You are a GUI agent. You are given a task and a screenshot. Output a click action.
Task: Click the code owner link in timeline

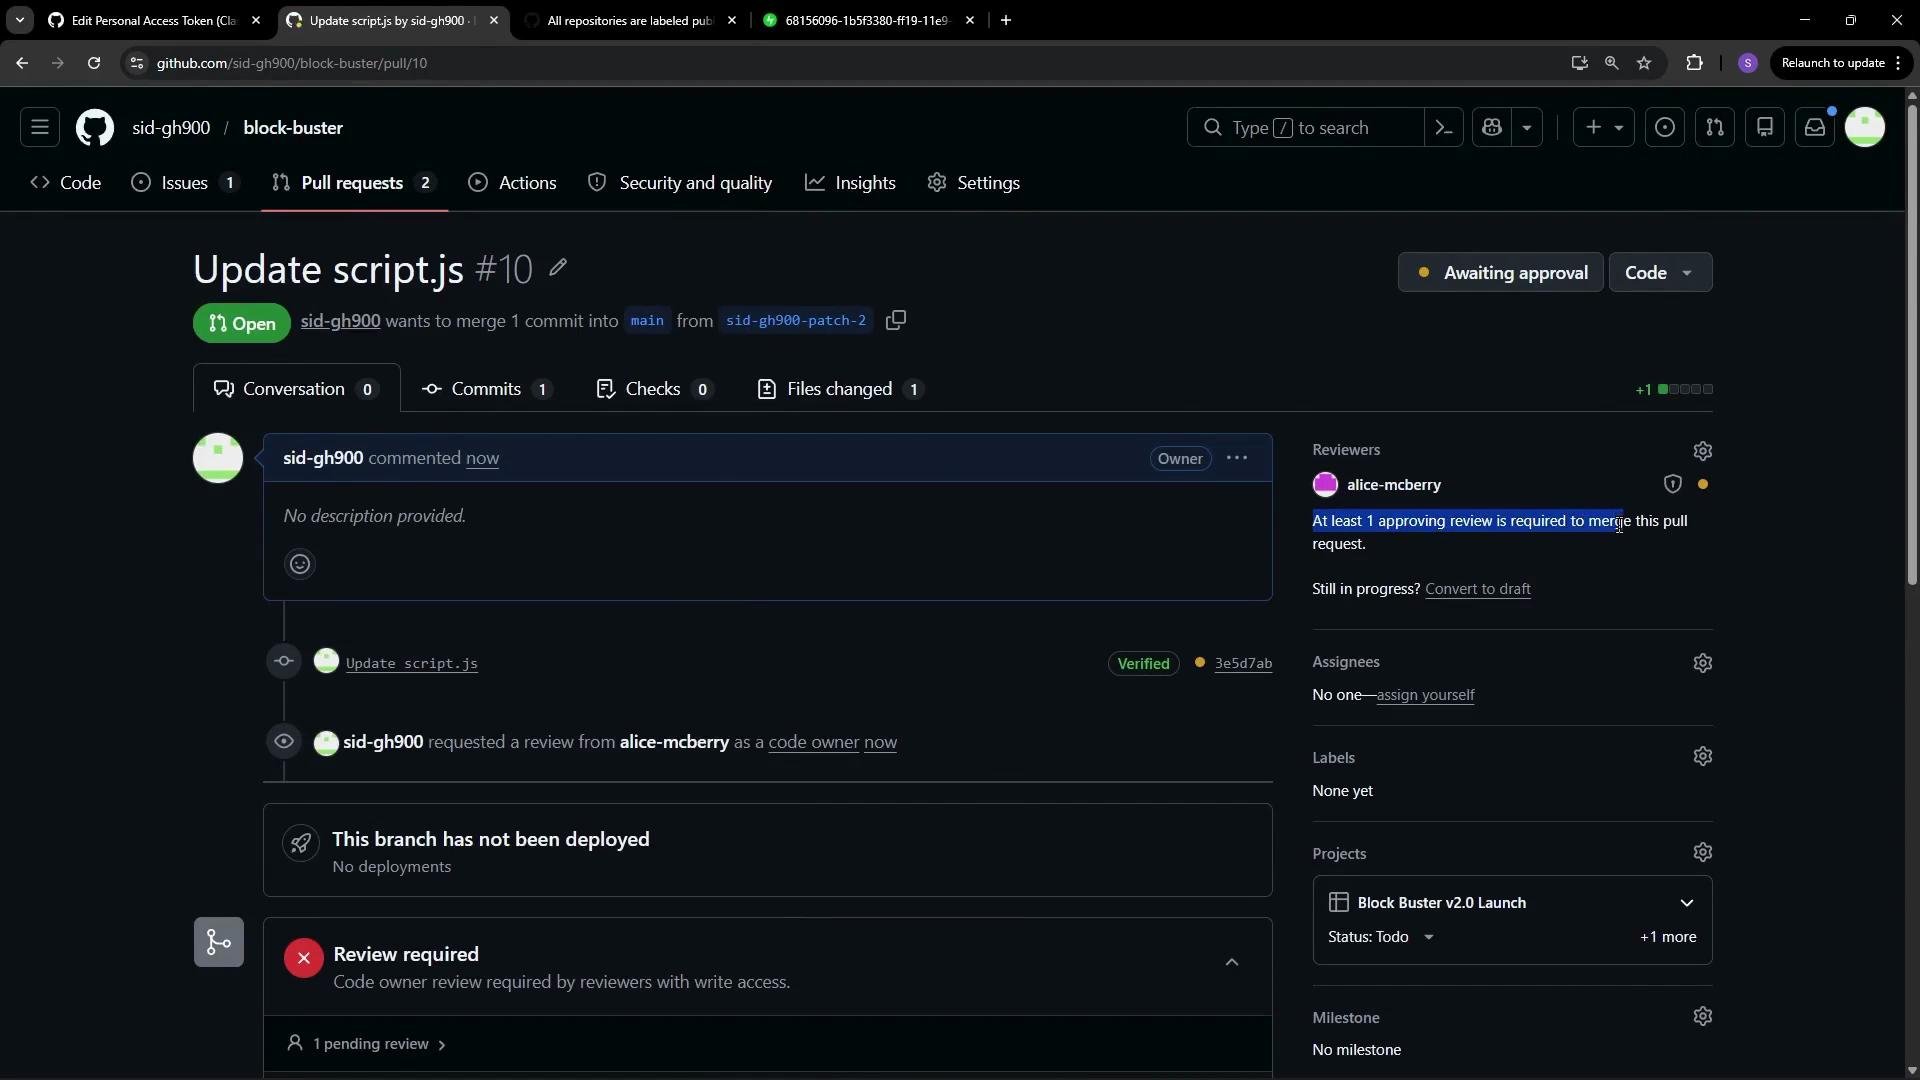(813, 742)
